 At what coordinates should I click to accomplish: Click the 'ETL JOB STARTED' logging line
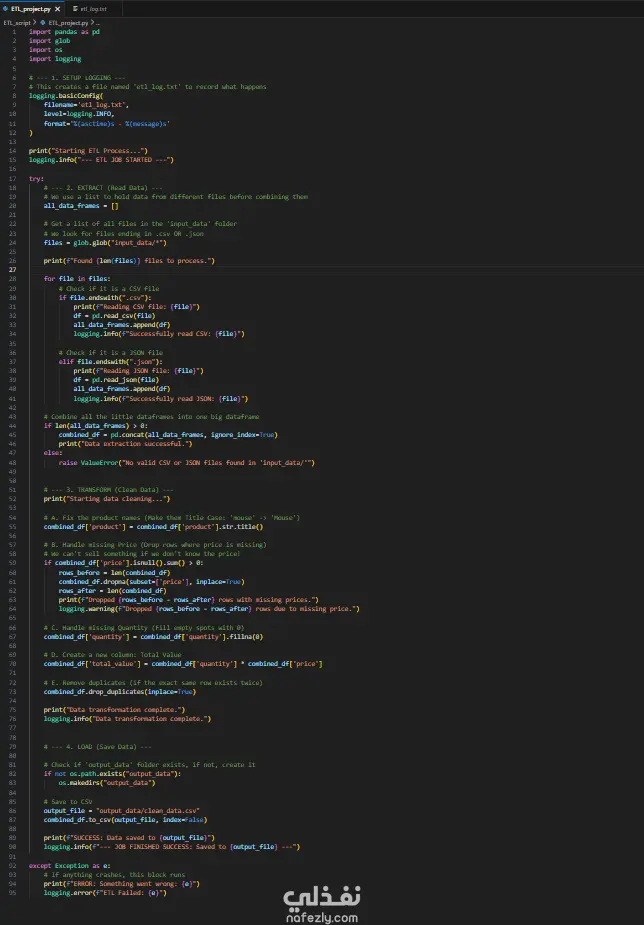pyautogui.click(x=101, y=160)
